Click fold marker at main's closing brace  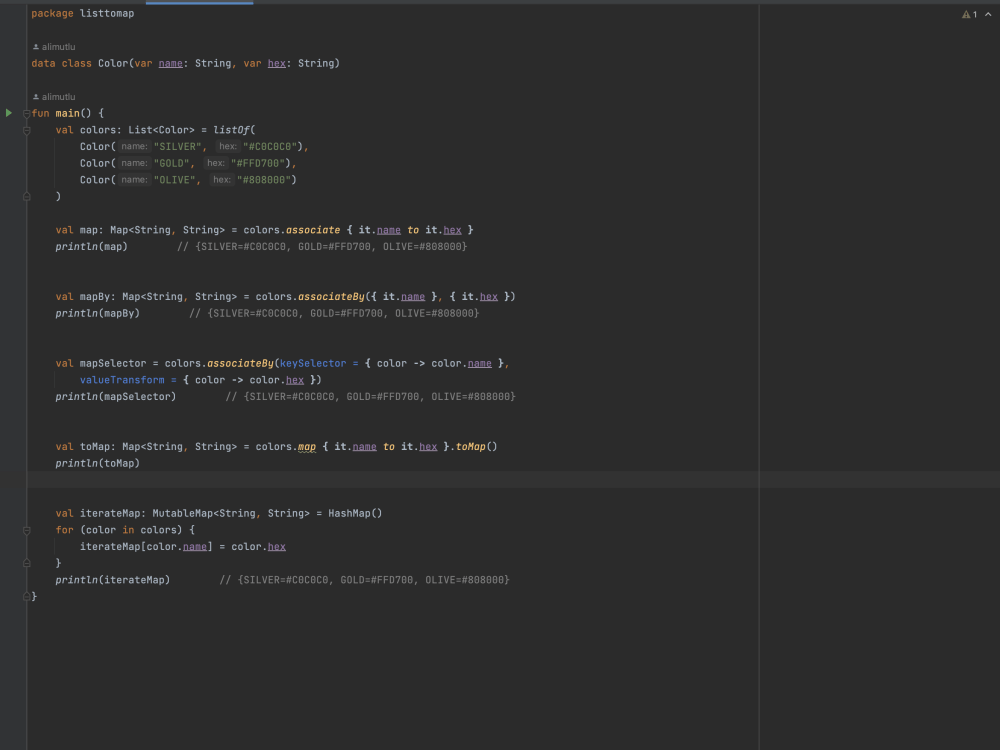point(27,596)
